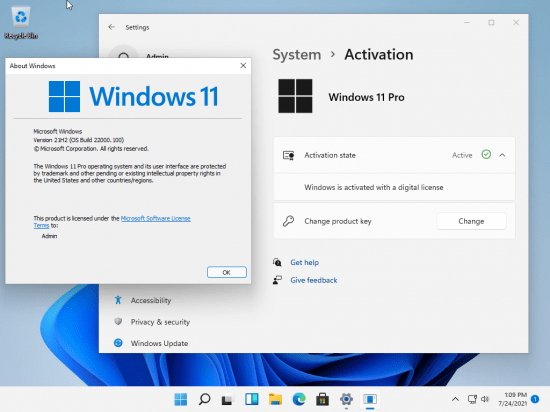Open the Recycle Bin desktop icon
This screenshot has width=550, height=412.
21,23
